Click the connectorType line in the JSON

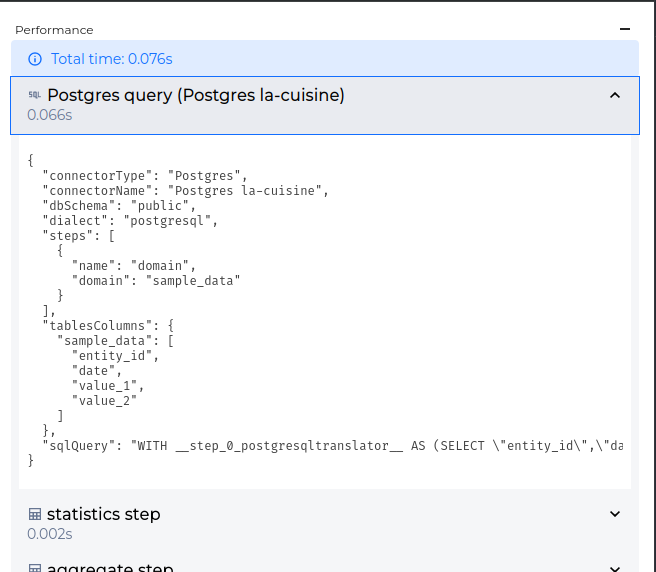[x=144, y=175]
